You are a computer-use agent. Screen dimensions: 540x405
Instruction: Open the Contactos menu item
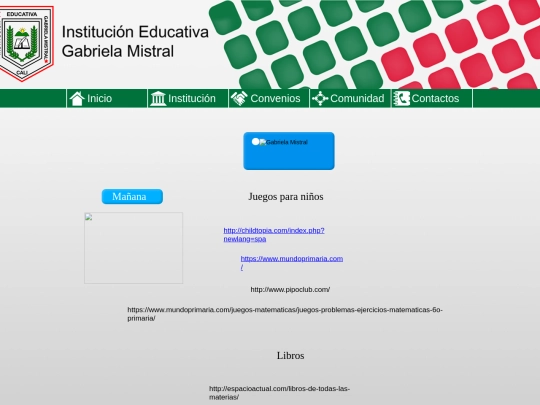coord(432,98)
